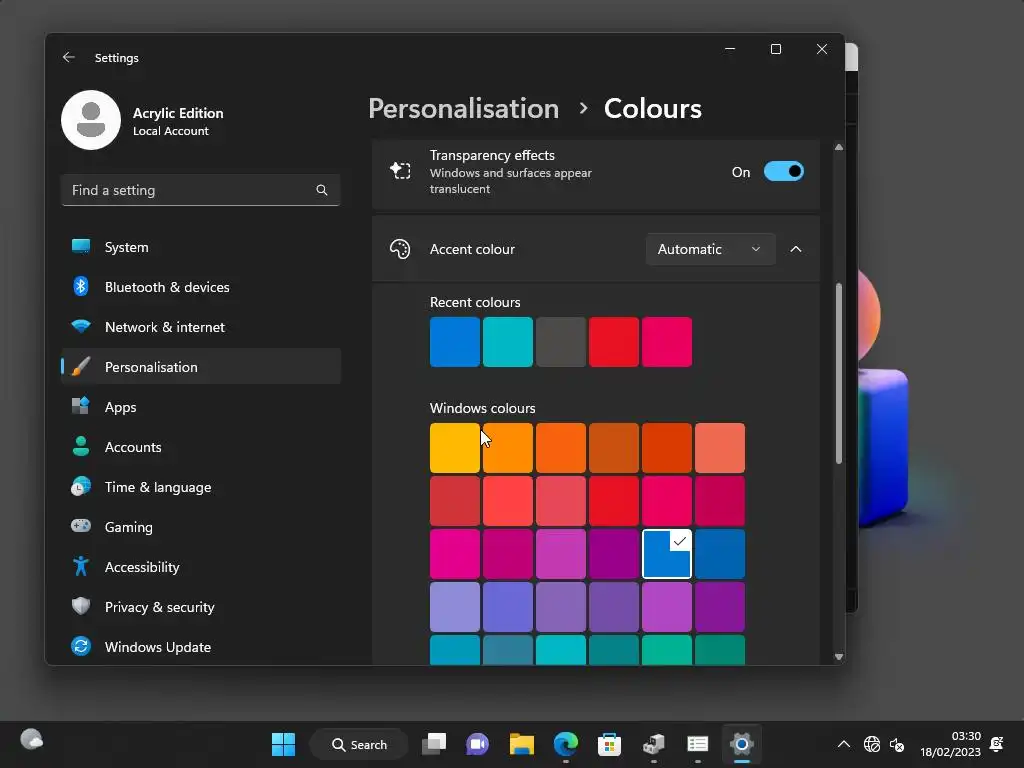Click the Settings gear on the taskbar
The image size is (1024, 768).
(x=742, y=744)
